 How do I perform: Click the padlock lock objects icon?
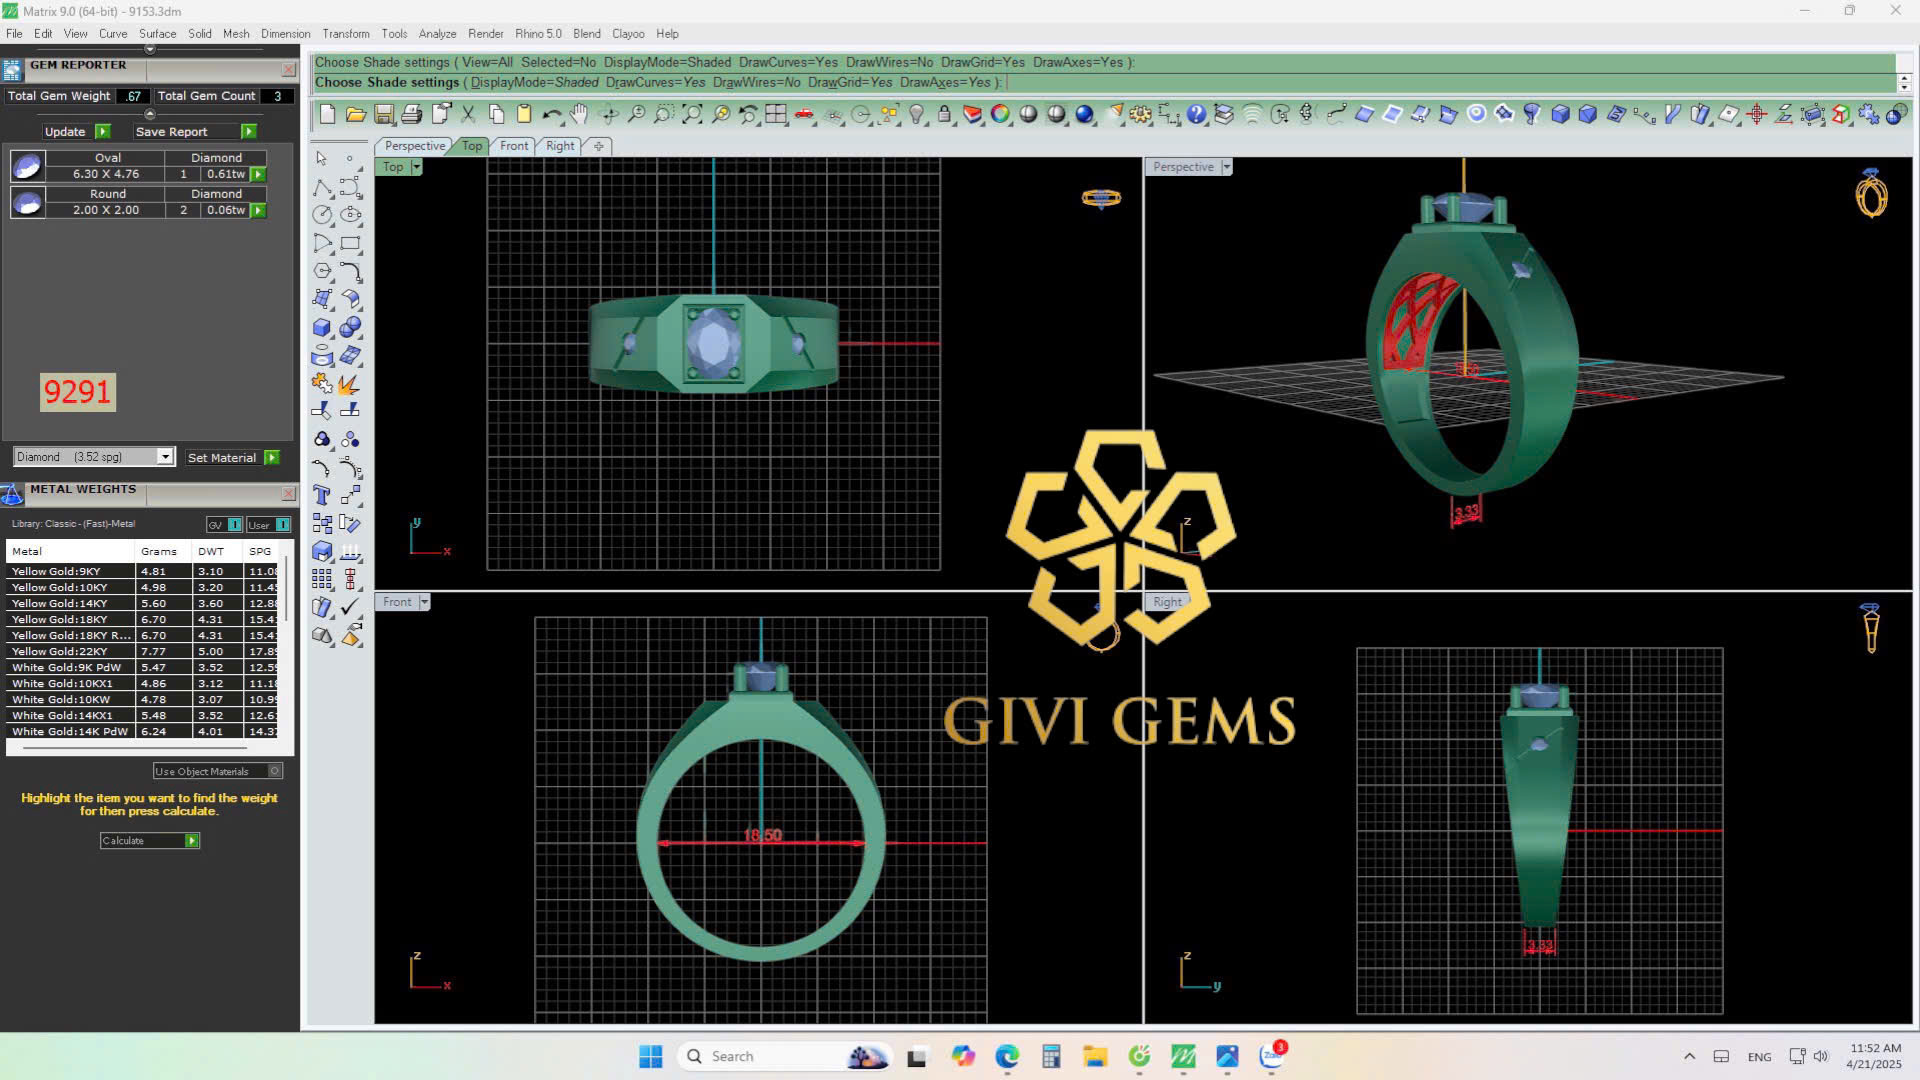(x=944, y=115)
